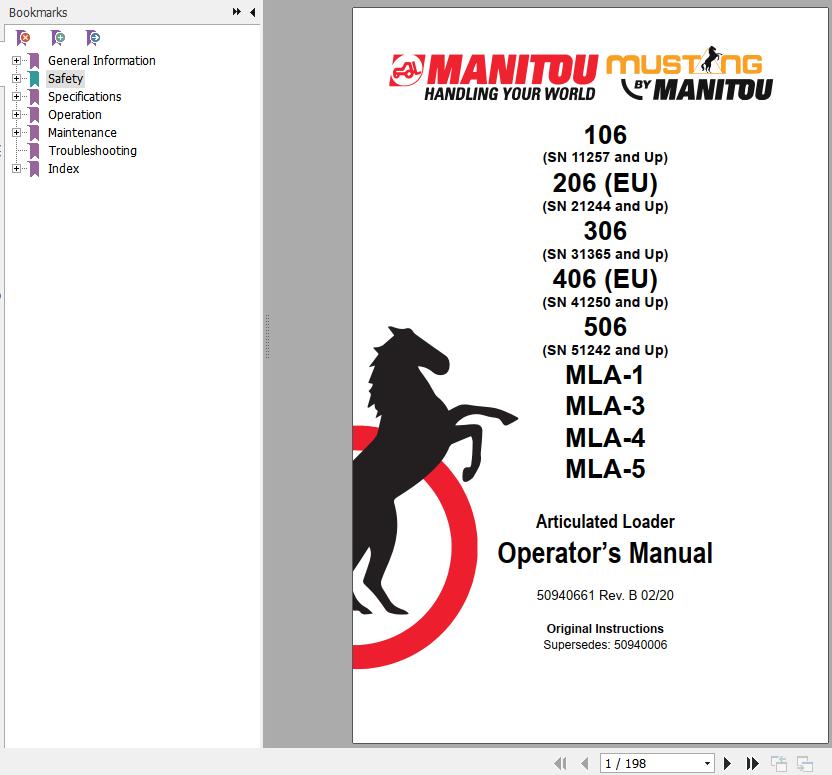This screenshot has width=832, height=775.
Task: Click the 'MLA-3' model text
Action: coord(605,406)
